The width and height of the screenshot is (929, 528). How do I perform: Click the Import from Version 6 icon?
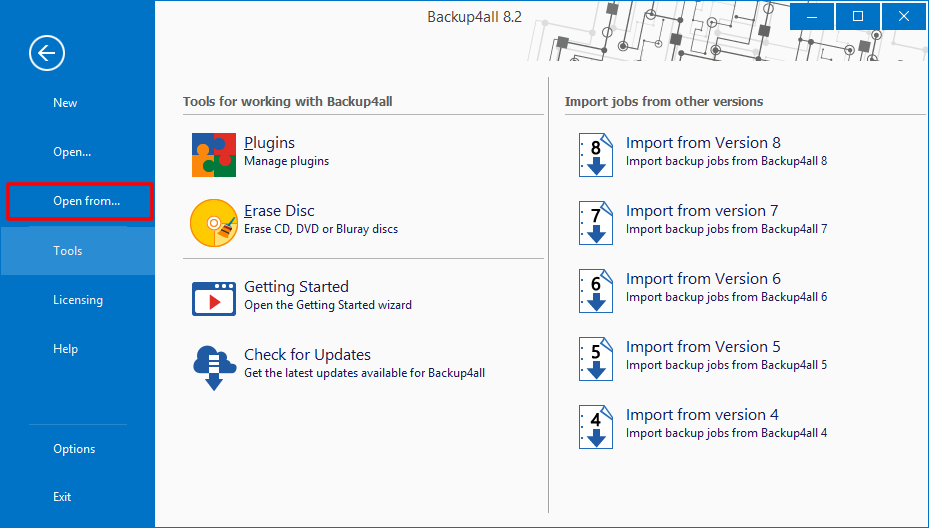point(596,290)
